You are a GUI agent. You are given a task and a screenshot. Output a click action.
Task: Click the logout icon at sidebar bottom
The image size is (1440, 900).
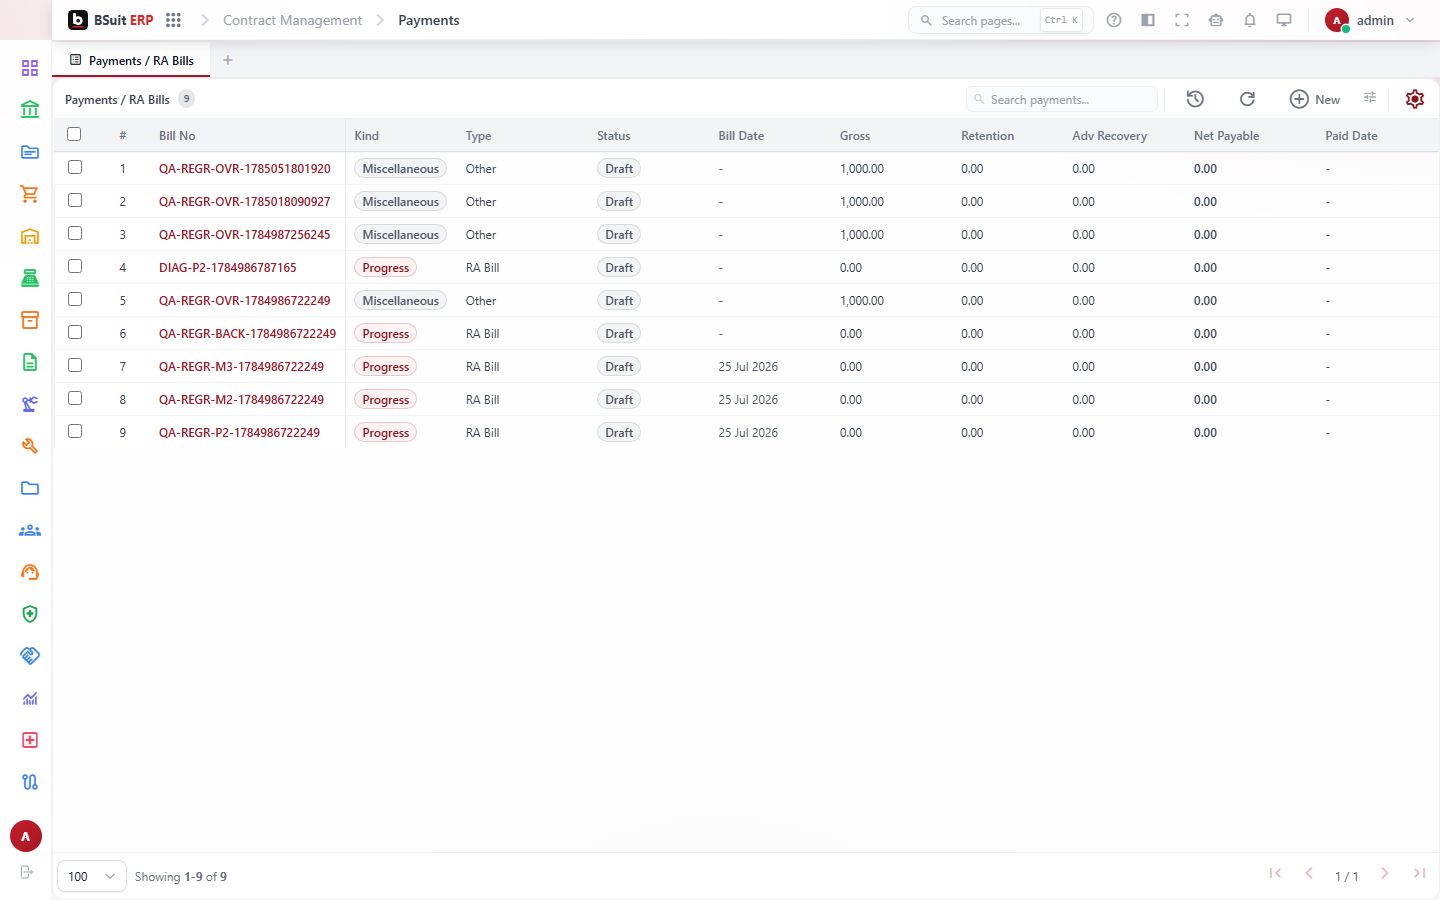coord(27,872)
